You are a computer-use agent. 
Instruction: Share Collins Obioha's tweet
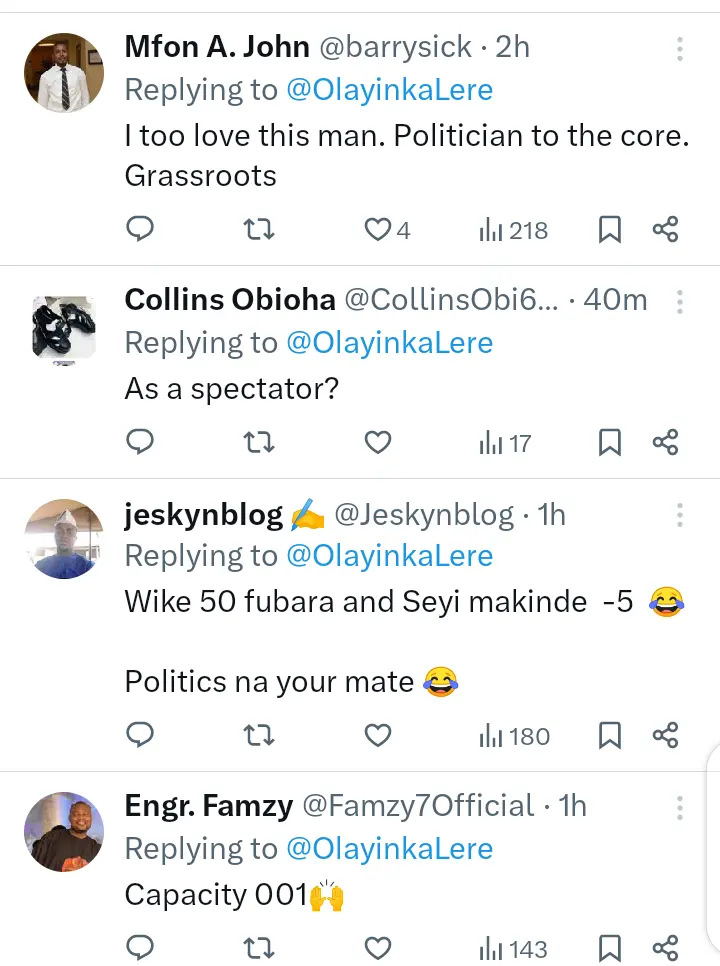(x=666, y=442)
